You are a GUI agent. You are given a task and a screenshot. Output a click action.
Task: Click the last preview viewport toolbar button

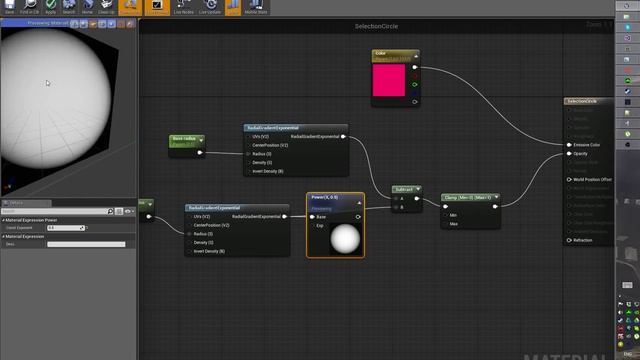[x=130, y=24]
